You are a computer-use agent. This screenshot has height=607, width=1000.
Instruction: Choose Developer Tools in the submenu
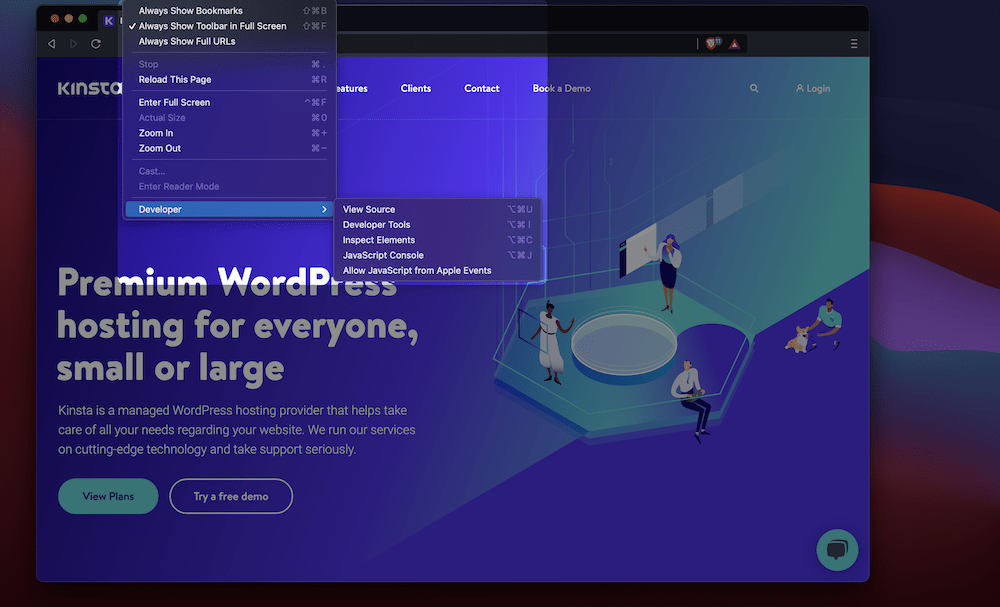(x=376, y=225)
